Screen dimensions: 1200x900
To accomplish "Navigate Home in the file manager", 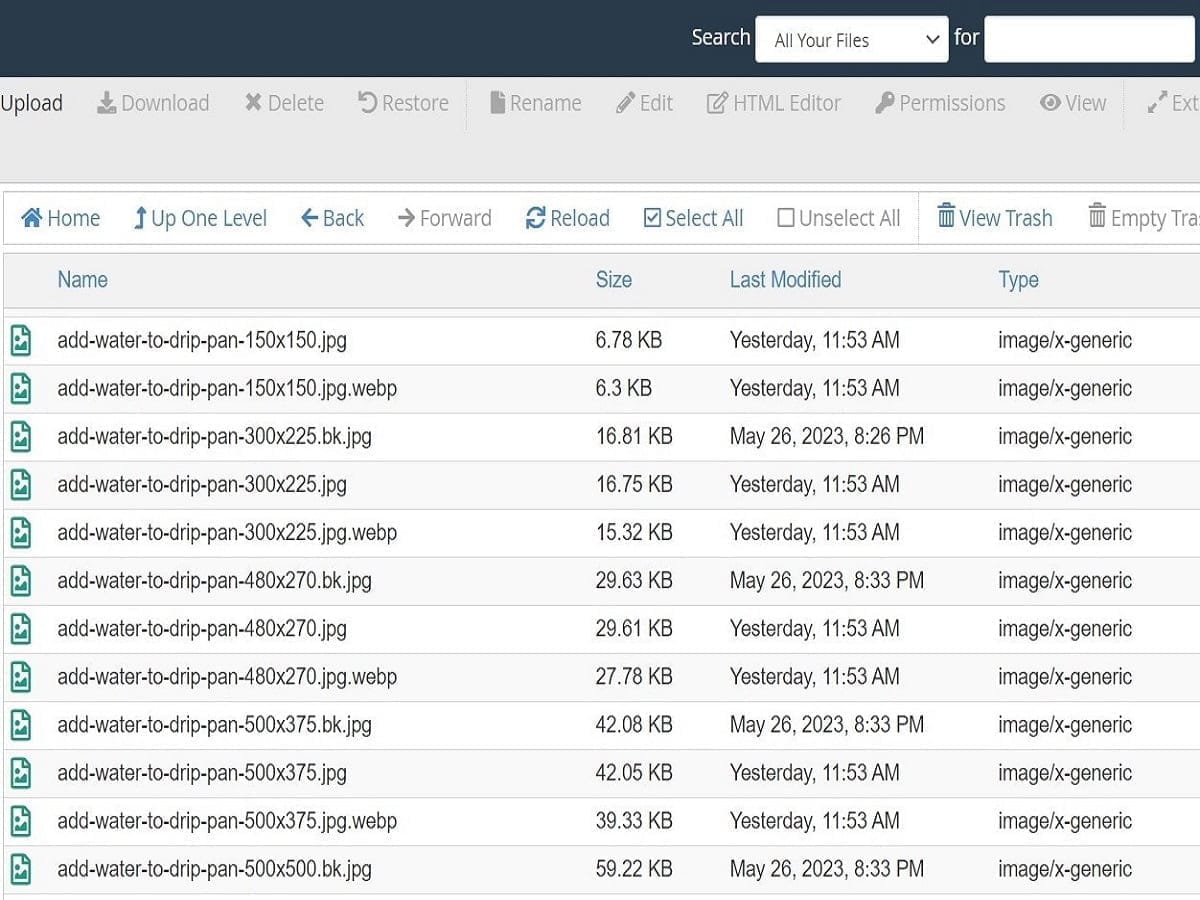I will (x=60, y=218).
